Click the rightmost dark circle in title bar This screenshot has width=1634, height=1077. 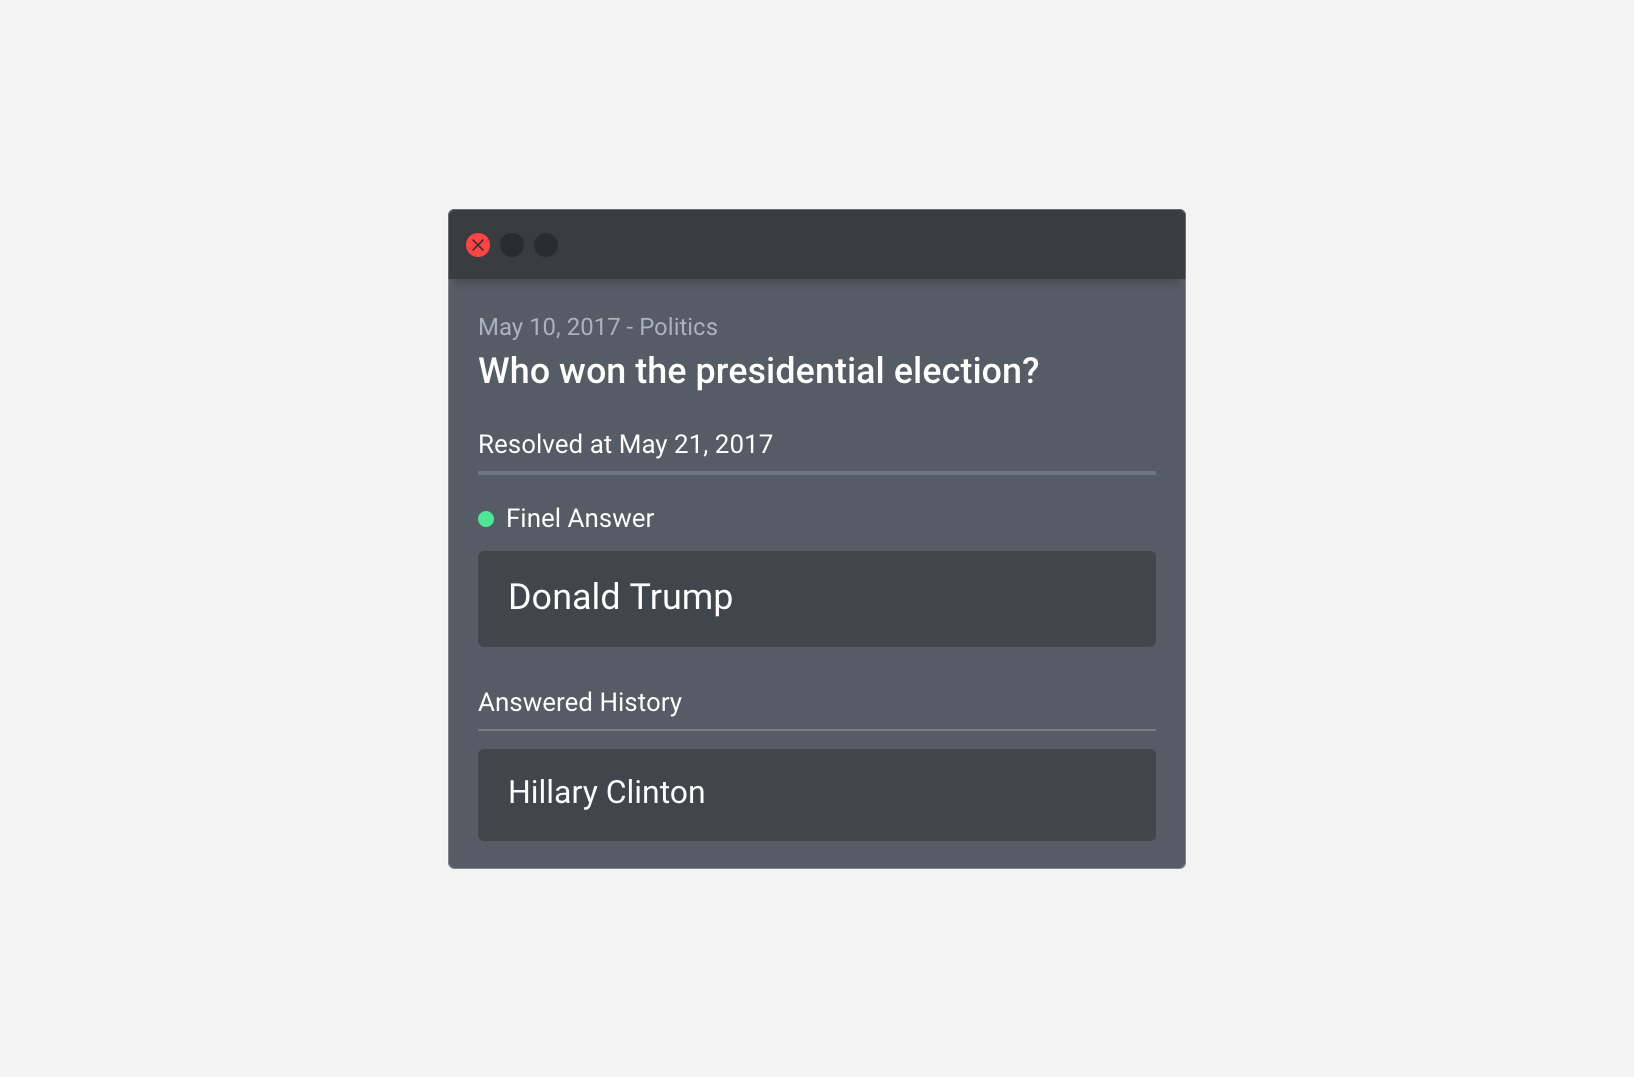(546, 245)
